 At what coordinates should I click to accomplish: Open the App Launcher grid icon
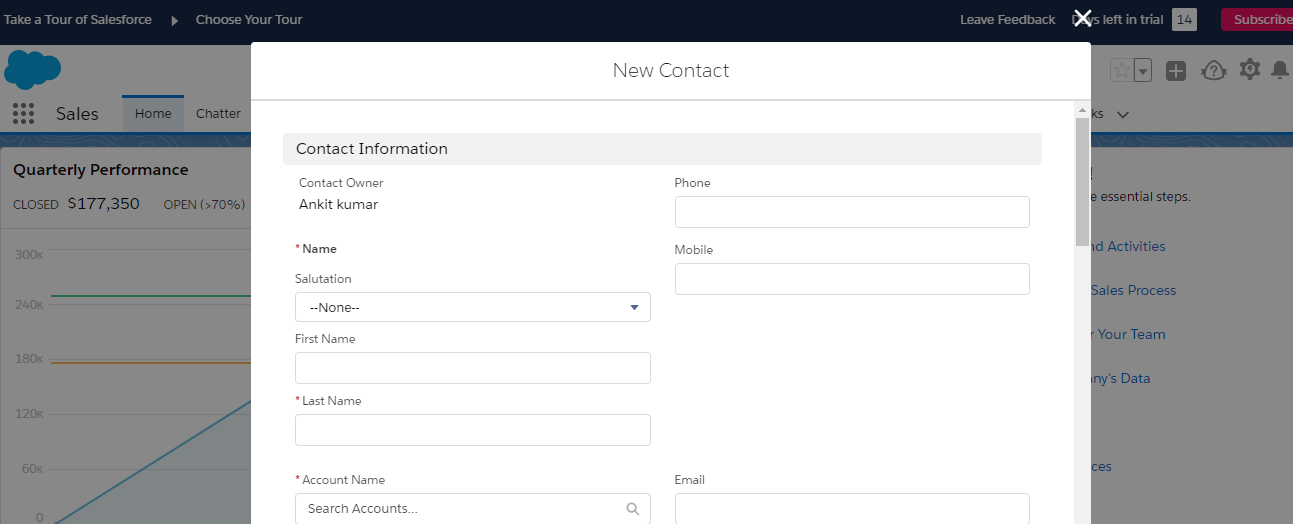click(x=24, y=113)
